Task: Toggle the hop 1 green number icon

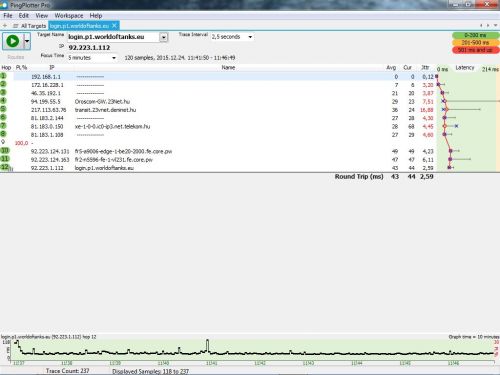Action: tap(3, 76)
